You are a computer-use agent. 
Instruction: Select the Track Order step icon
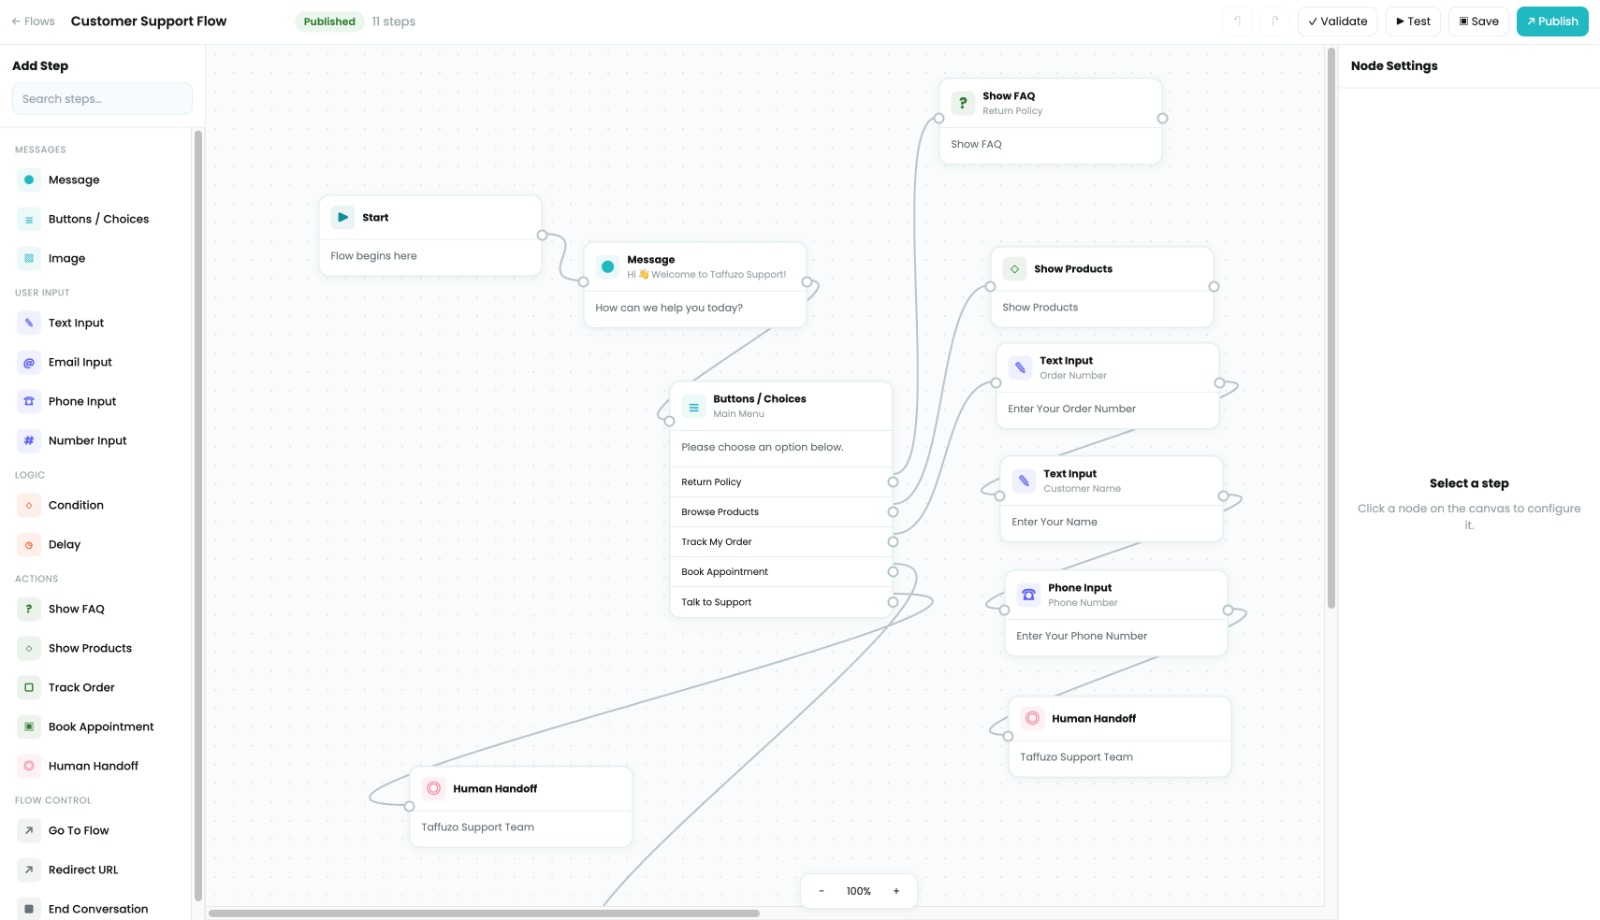coord(29,687)
